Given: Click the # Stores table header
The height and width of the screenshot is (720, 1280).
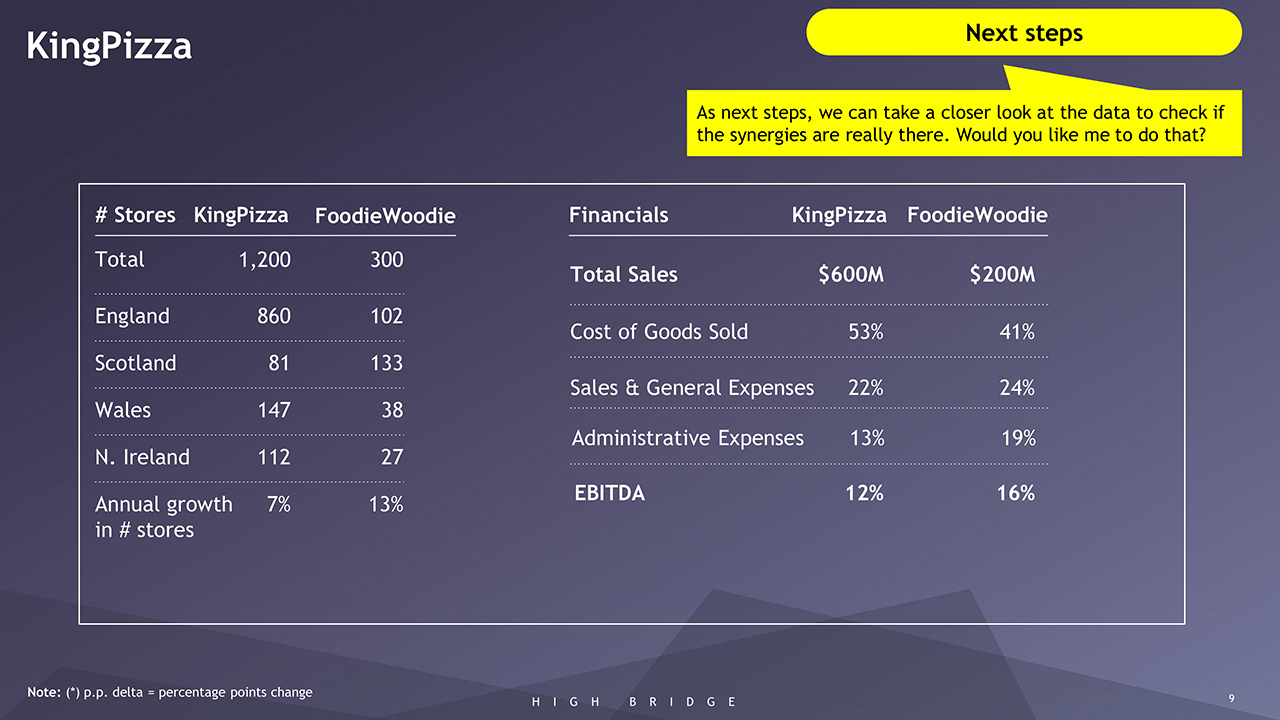Looking at the screenshot, I should tap(135, 215).
